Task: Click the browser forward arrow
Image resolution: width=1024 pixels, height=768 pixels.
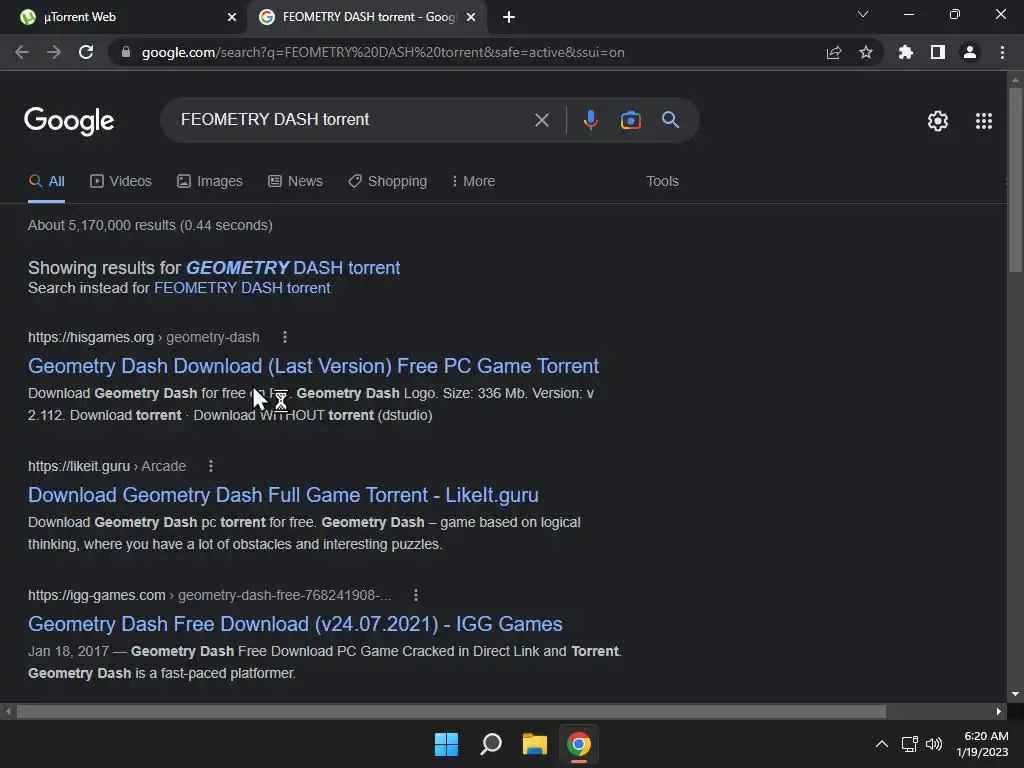Action: 54,52
